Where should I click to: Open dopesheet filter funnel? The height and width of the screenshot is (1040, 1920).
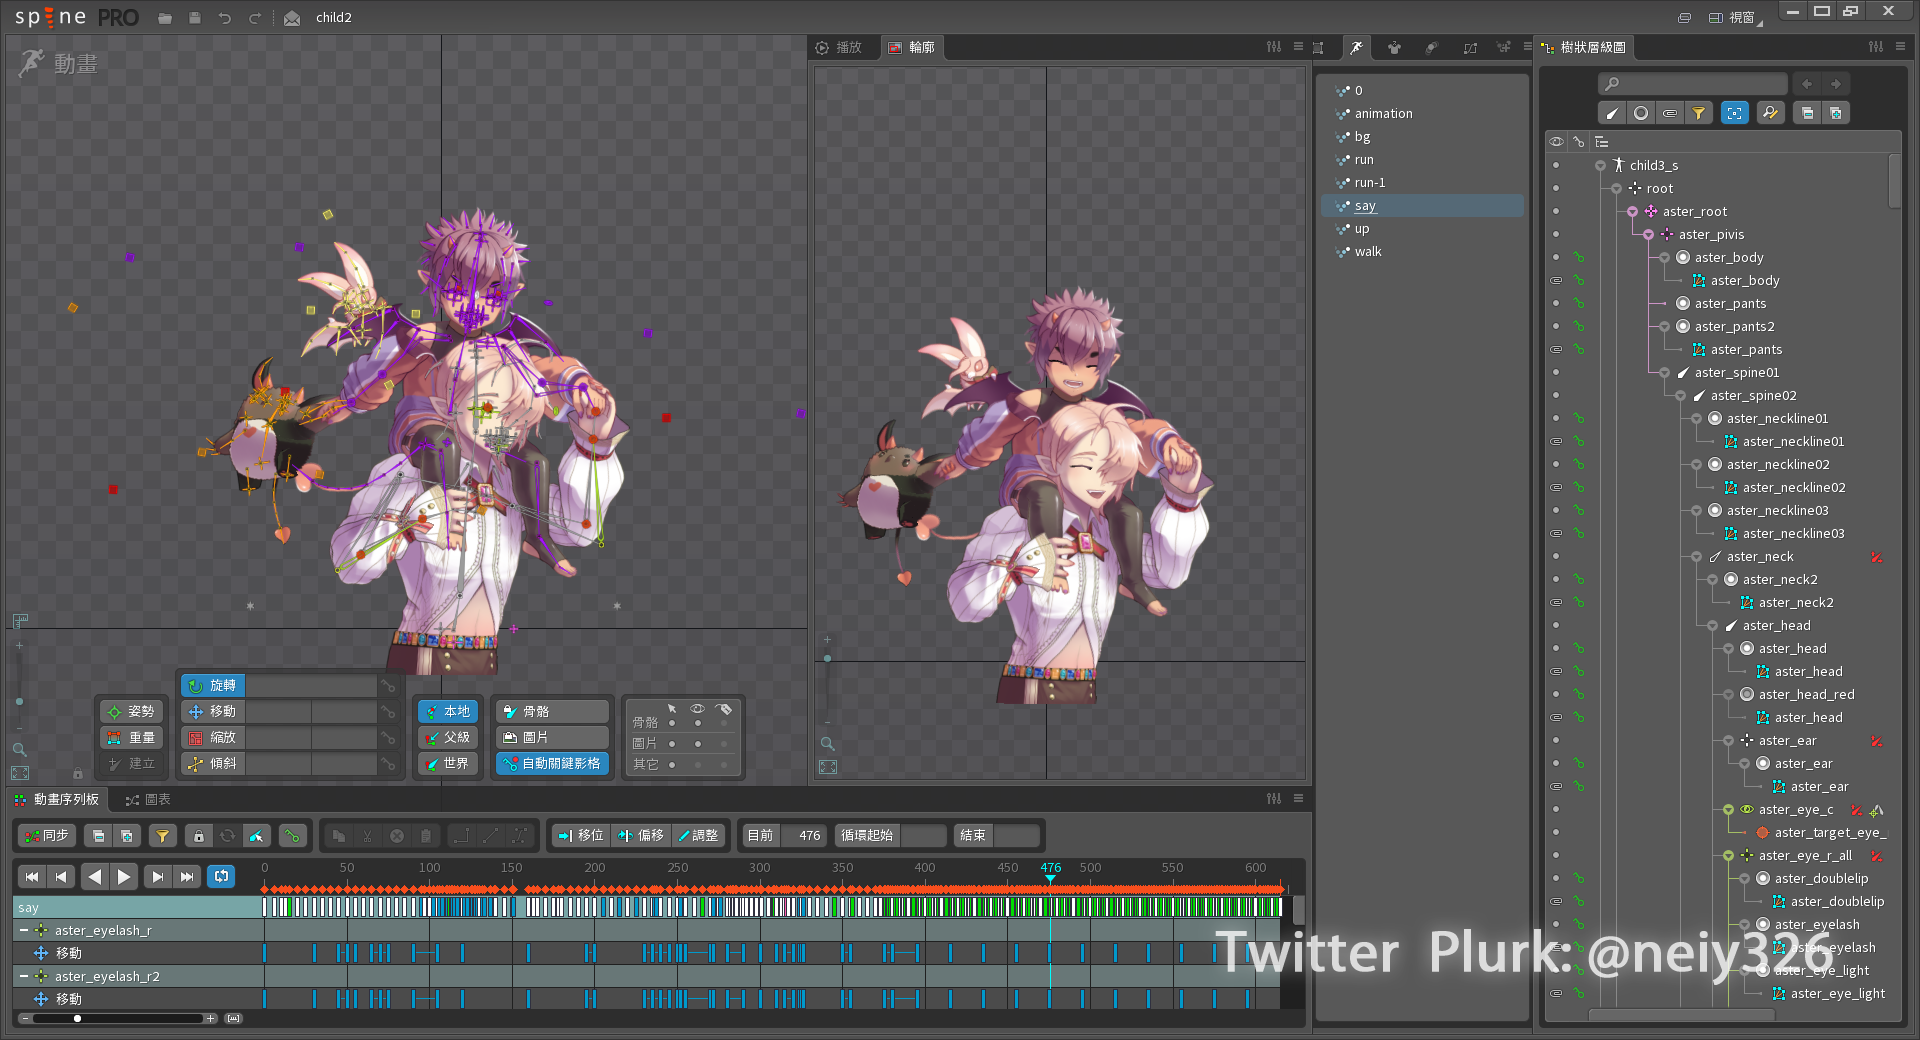coord(163,836)
